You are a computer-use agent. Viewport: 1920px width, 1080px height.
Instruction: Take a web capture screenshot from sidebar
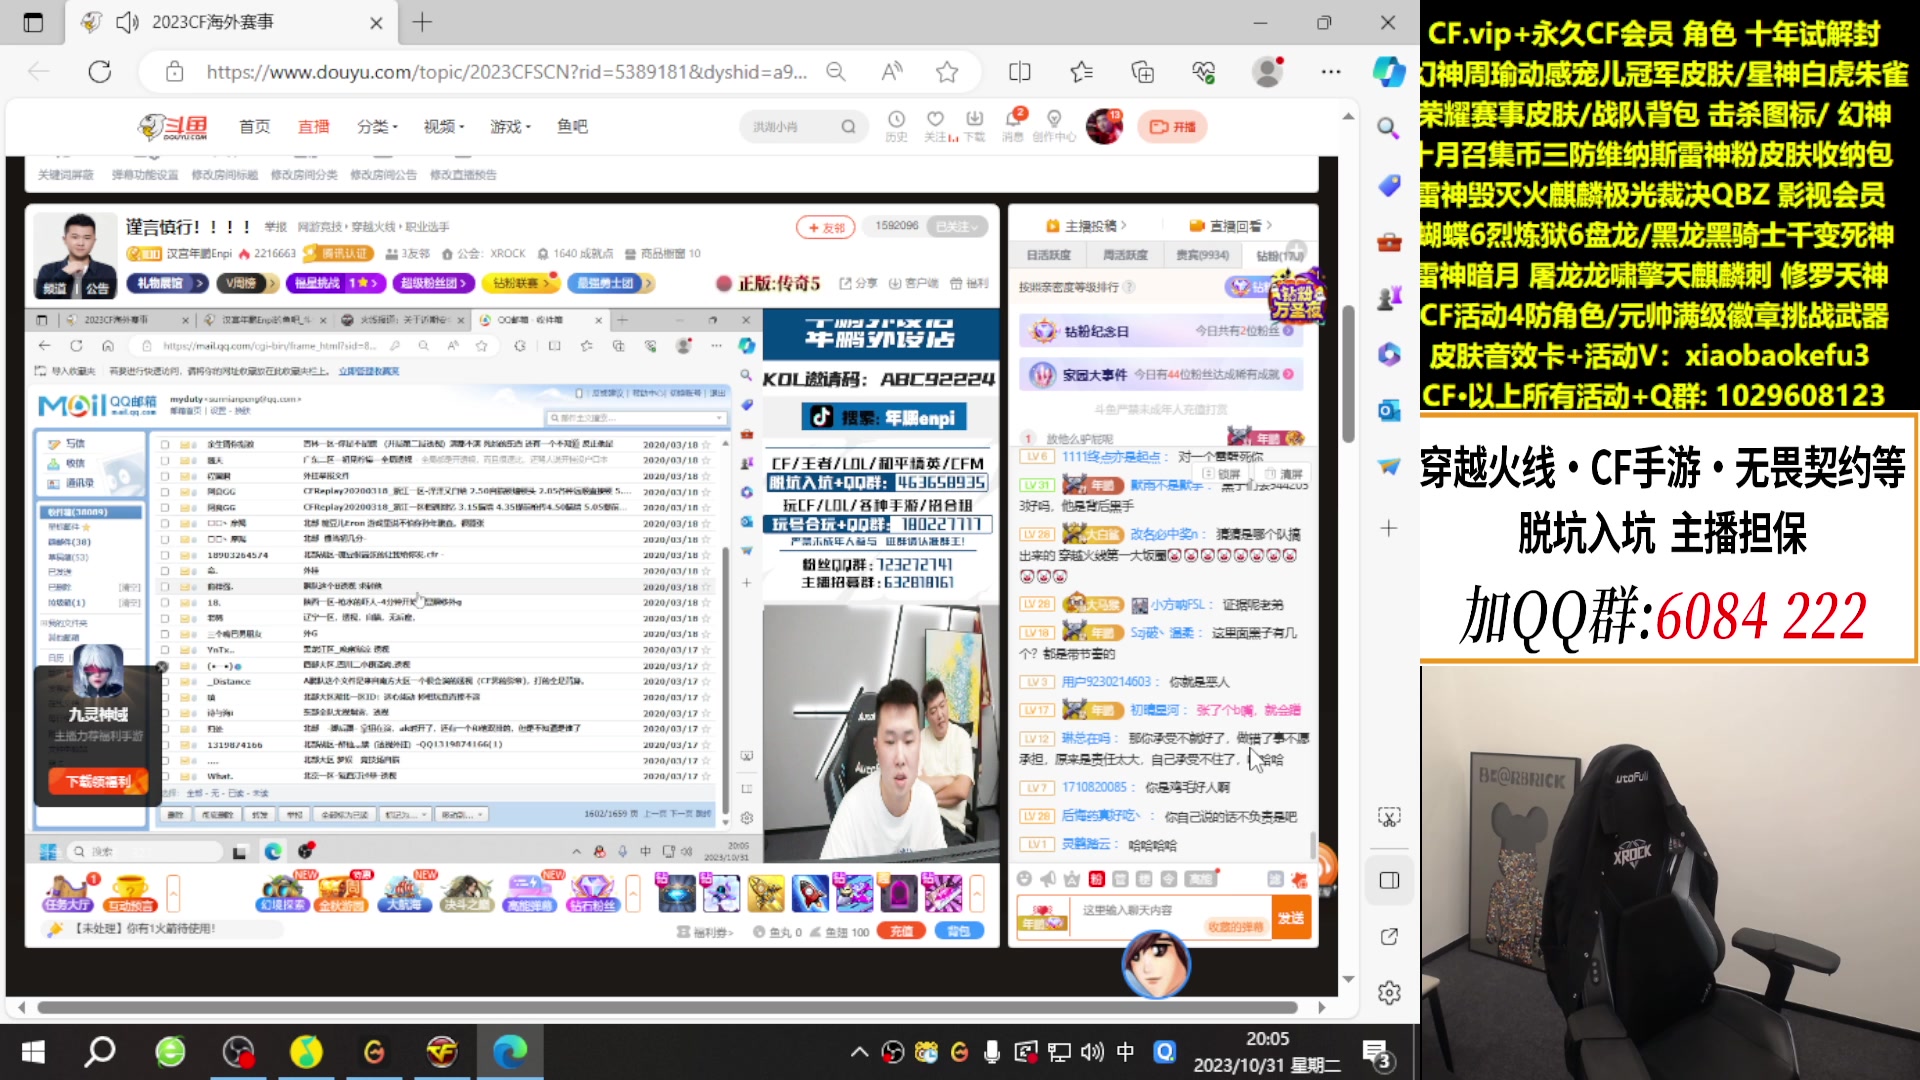(1389, 817)
